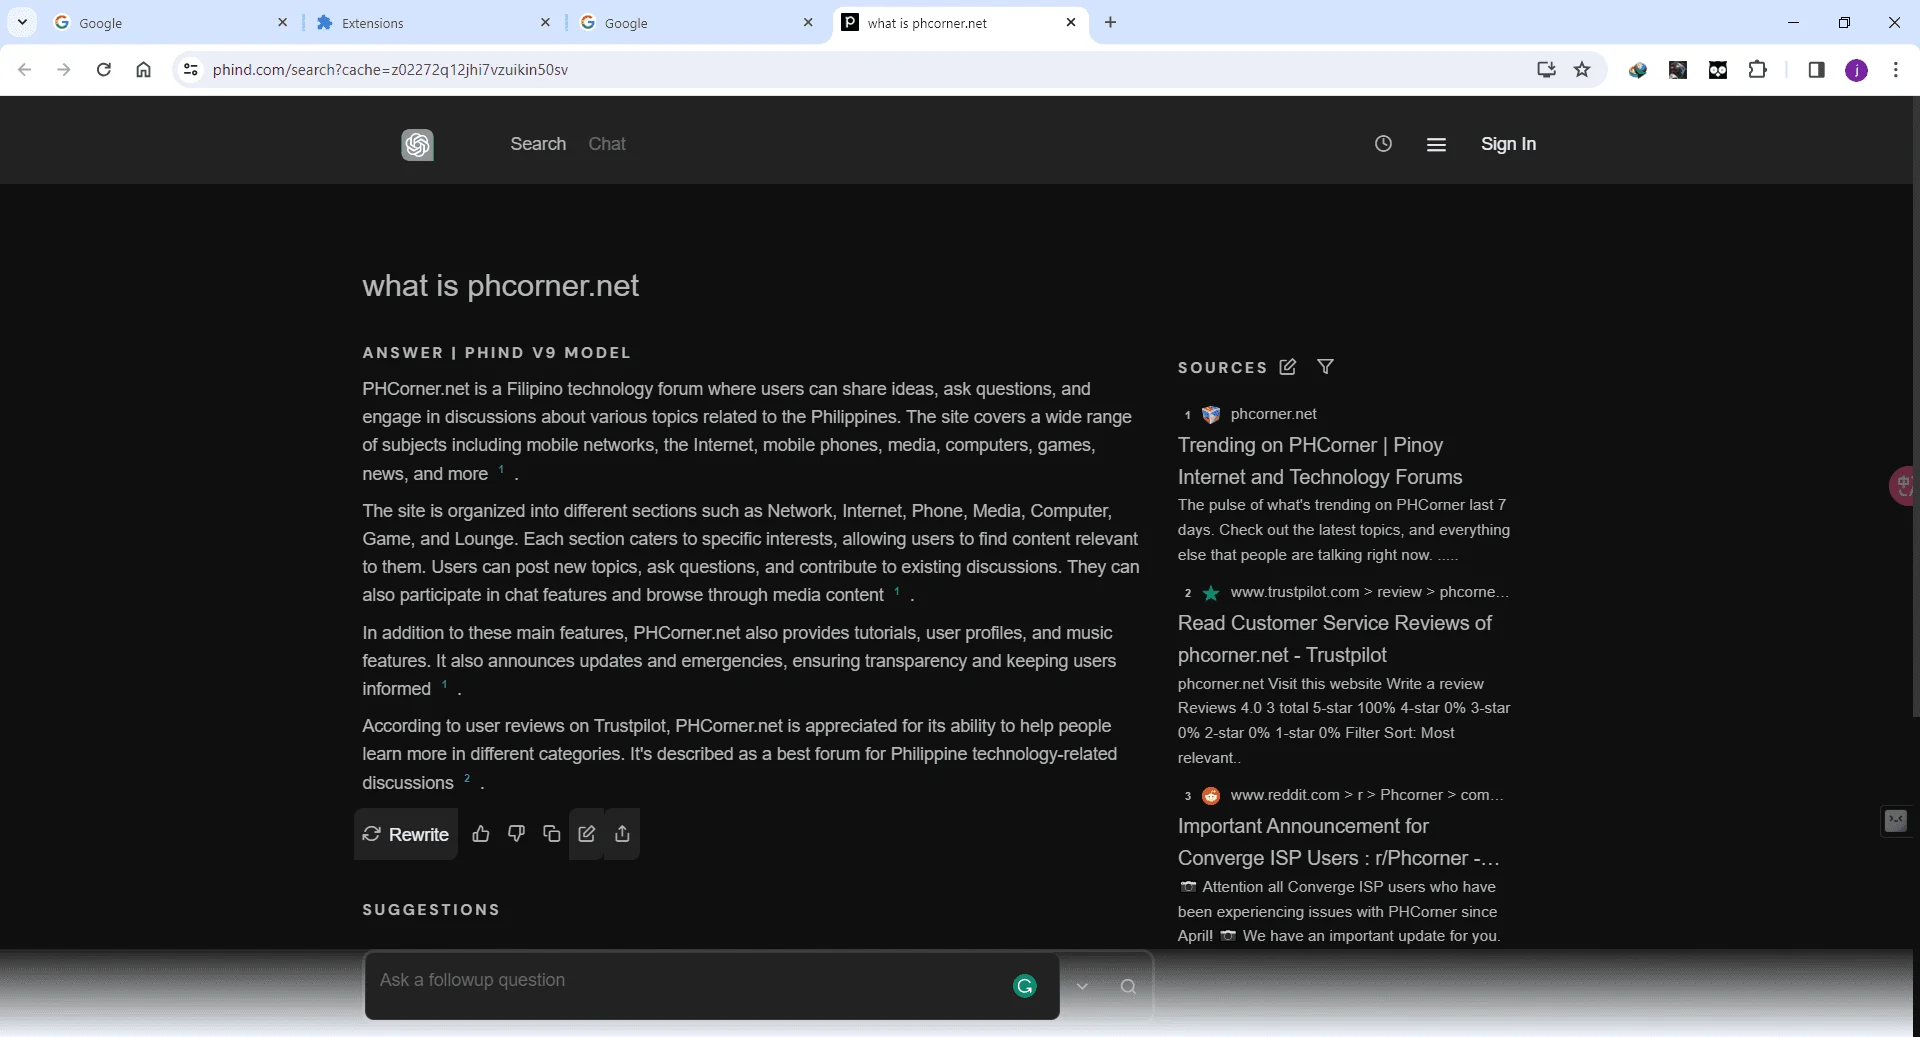Reload the page in the browser
The width and height of the screenshot is (1920, 1037).
[x=104, y=69]
